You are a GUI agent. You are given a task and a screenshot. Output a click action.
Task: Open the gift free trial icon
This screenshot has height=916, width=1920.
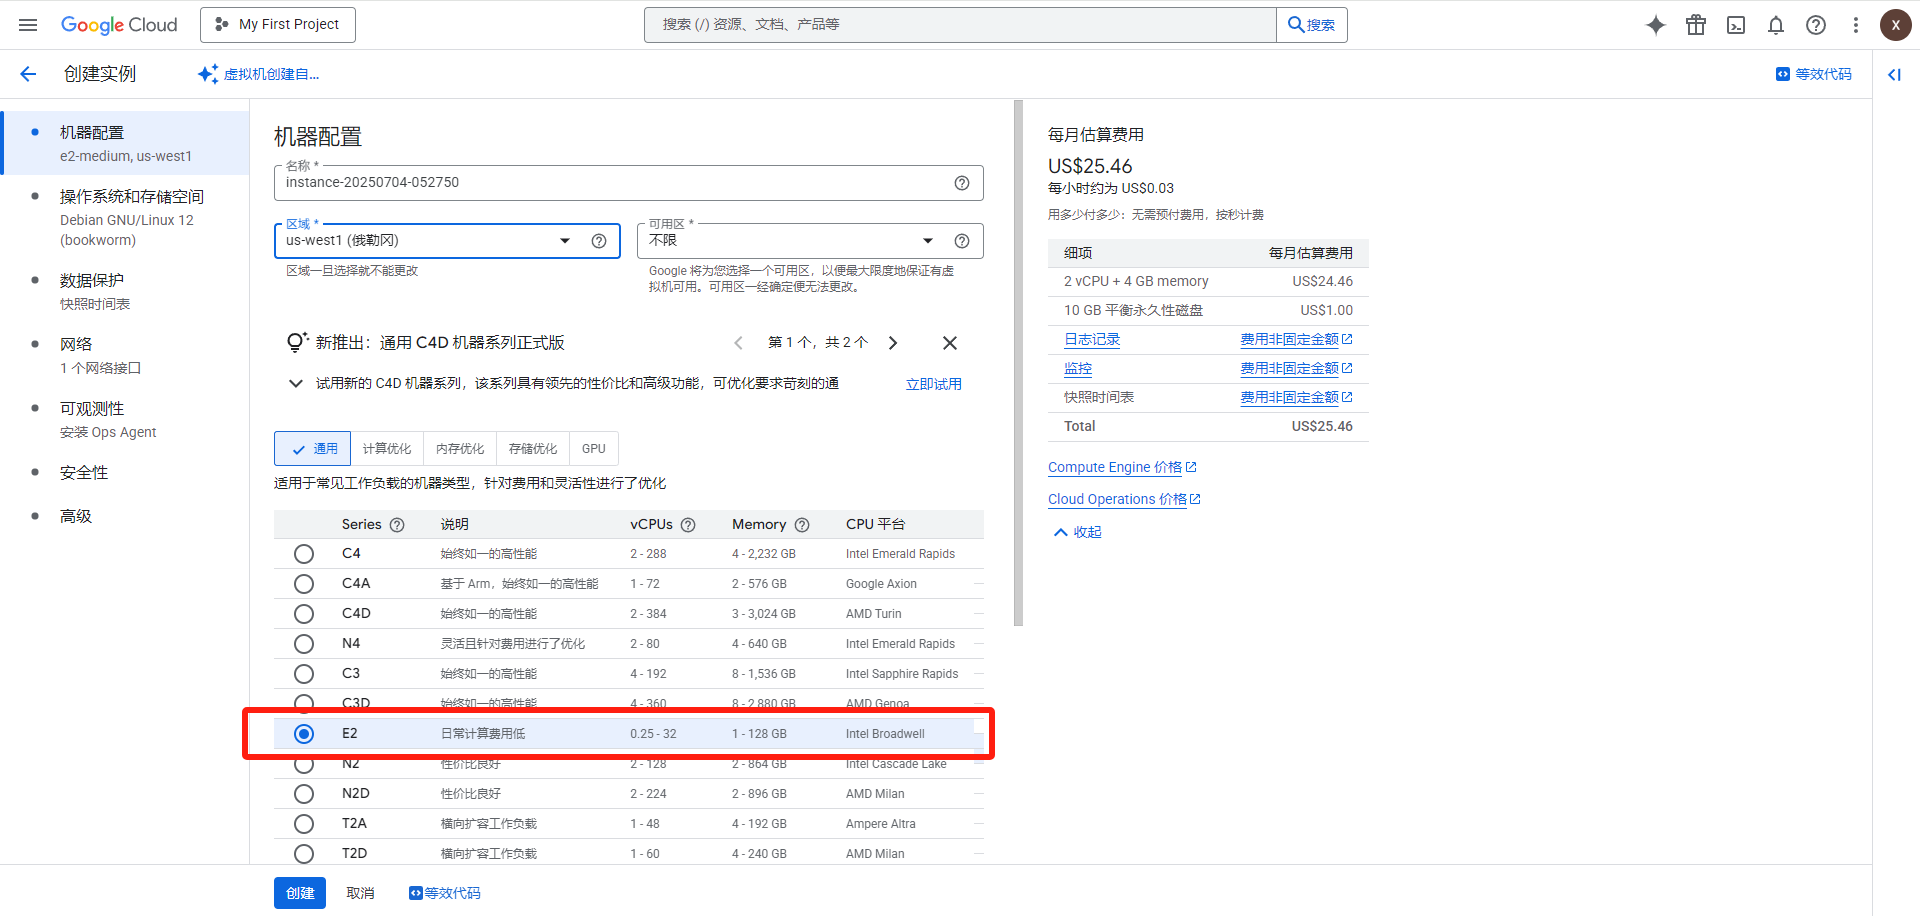(x=1696, y=25)
